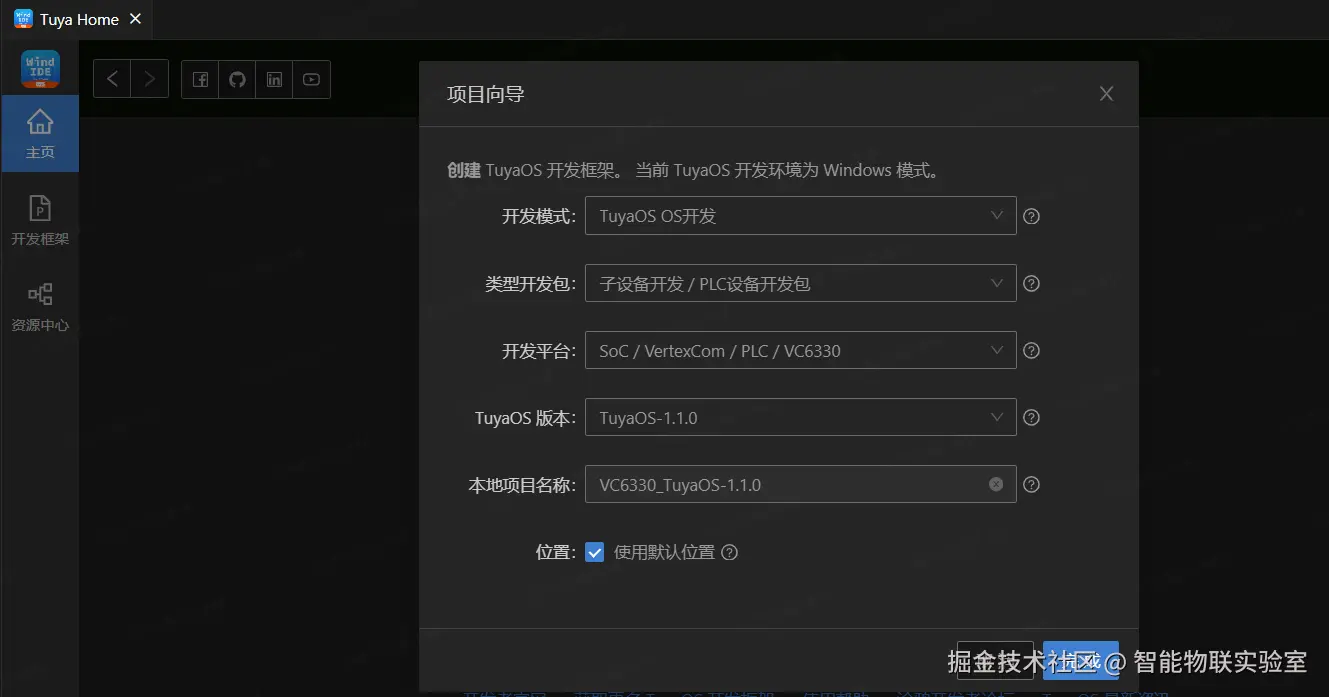Image resolution: width=1329 pixels, height=697 pixels.
Task: Open the 开发模式 dropdown
Action: pyautogui.click(x=801, y=216)
